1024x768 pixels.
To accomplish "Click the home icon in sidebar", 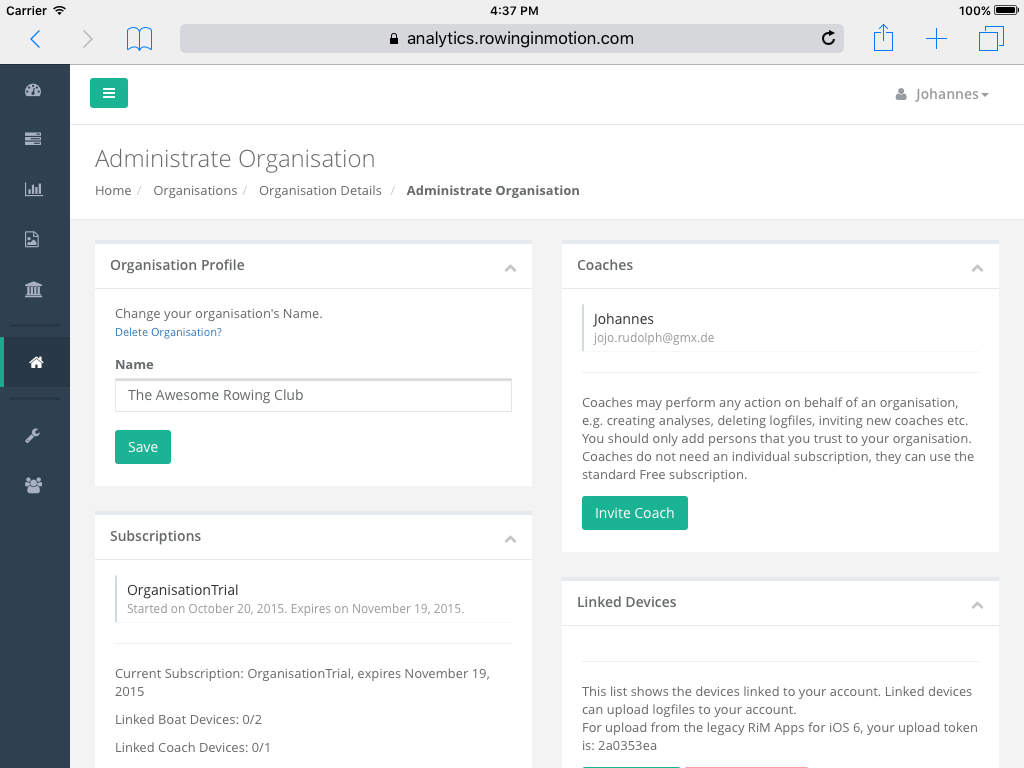I will coord(36,362).
